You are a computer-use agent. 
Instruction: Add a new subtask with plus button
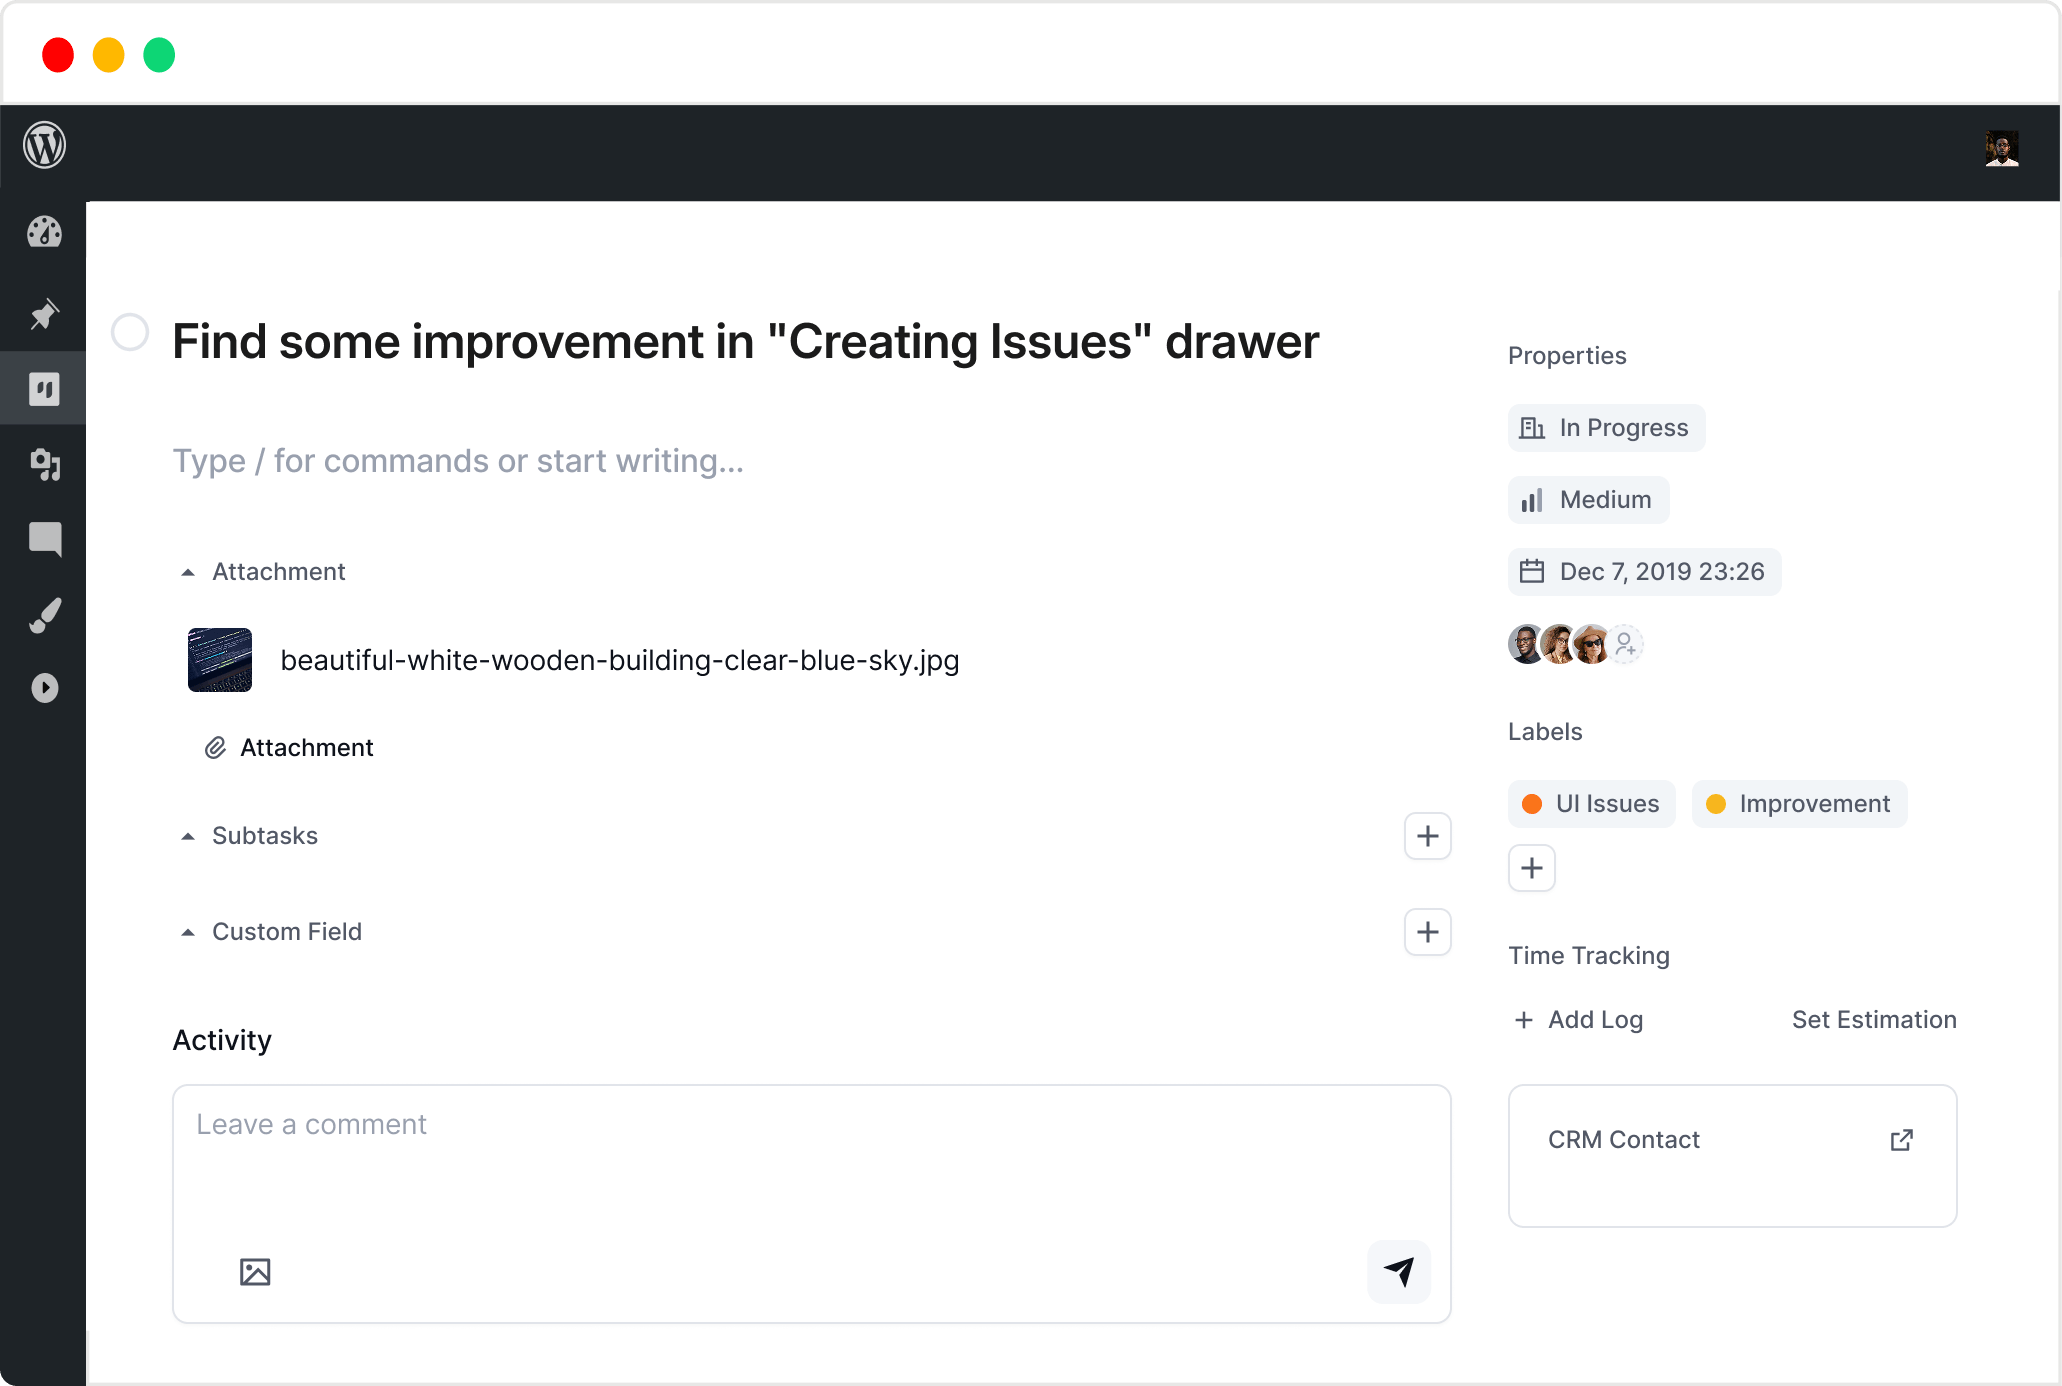1428,836
